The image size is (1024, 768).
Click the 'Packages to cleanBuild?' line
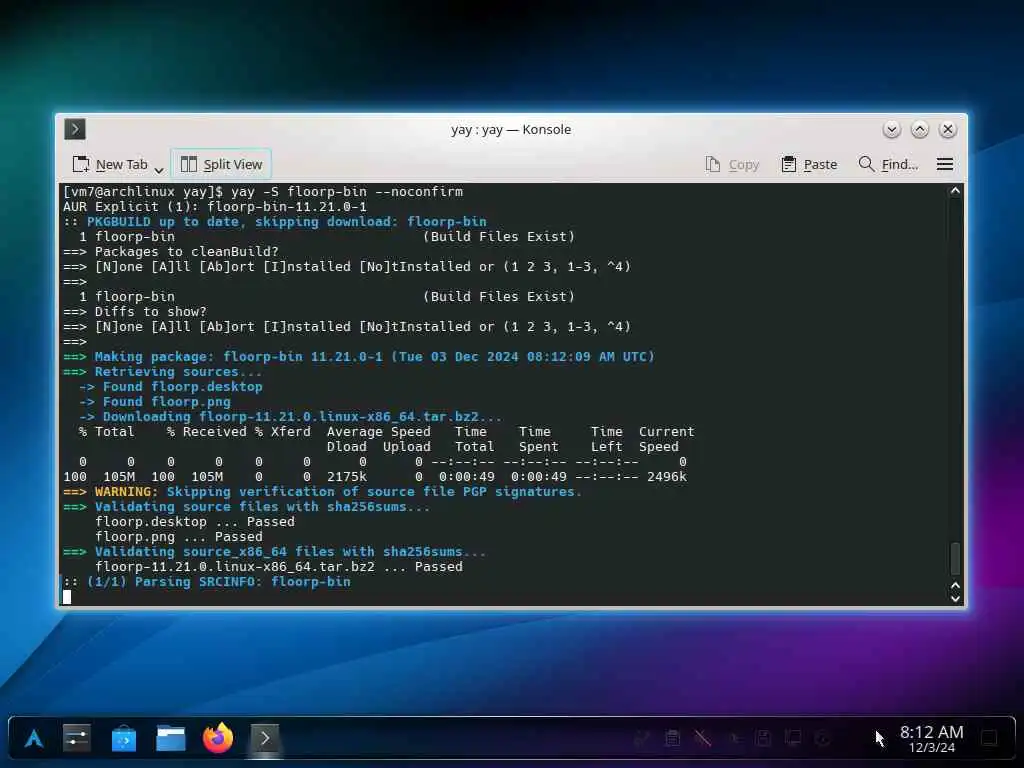click(x=171, y=251)
